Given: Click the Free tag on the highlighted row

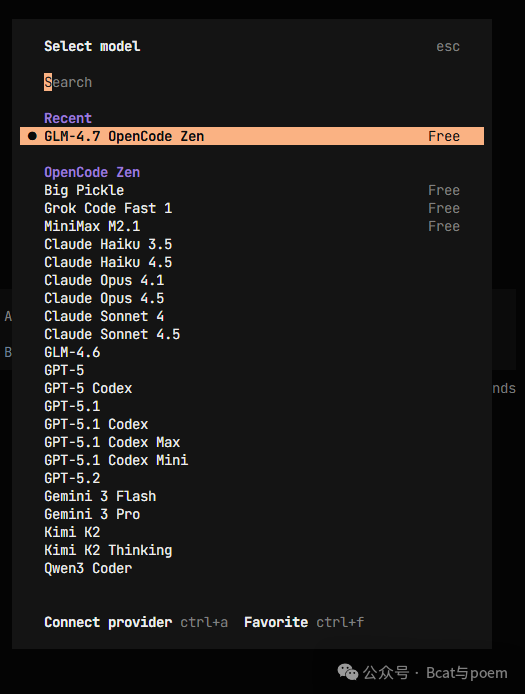Looking at the screenshot, I should pos(444,136).
